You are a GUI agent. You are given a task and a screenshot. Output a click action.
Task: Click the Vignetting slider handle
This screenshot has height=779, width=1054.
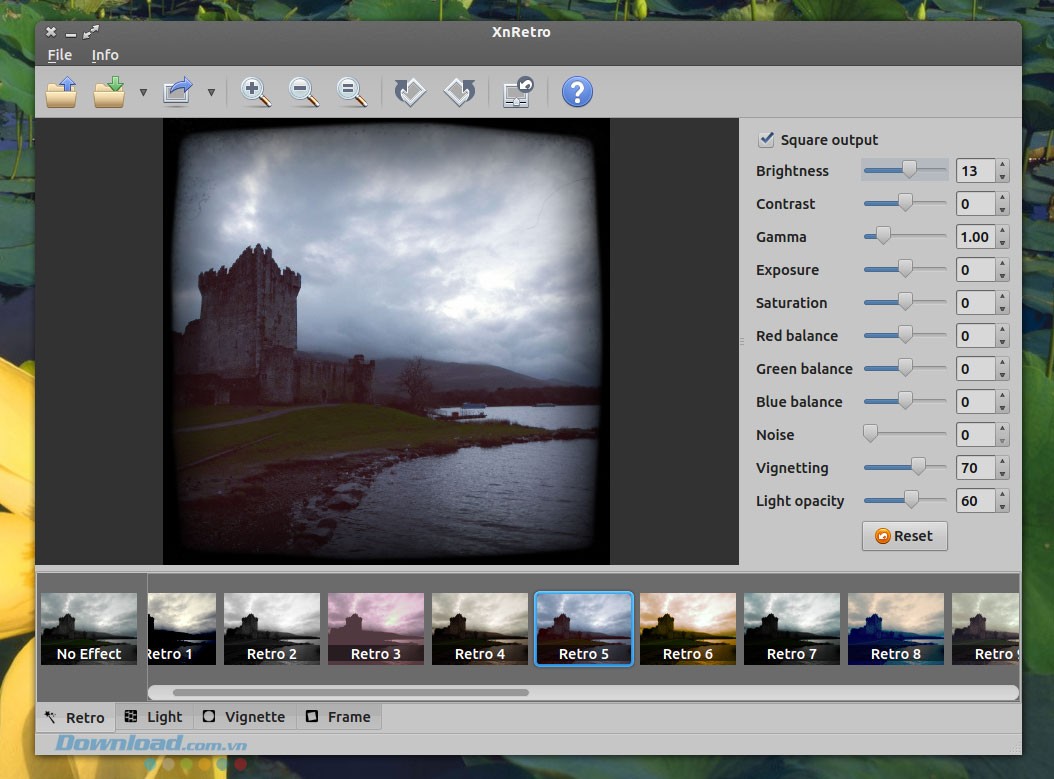[x=918, y=467]
